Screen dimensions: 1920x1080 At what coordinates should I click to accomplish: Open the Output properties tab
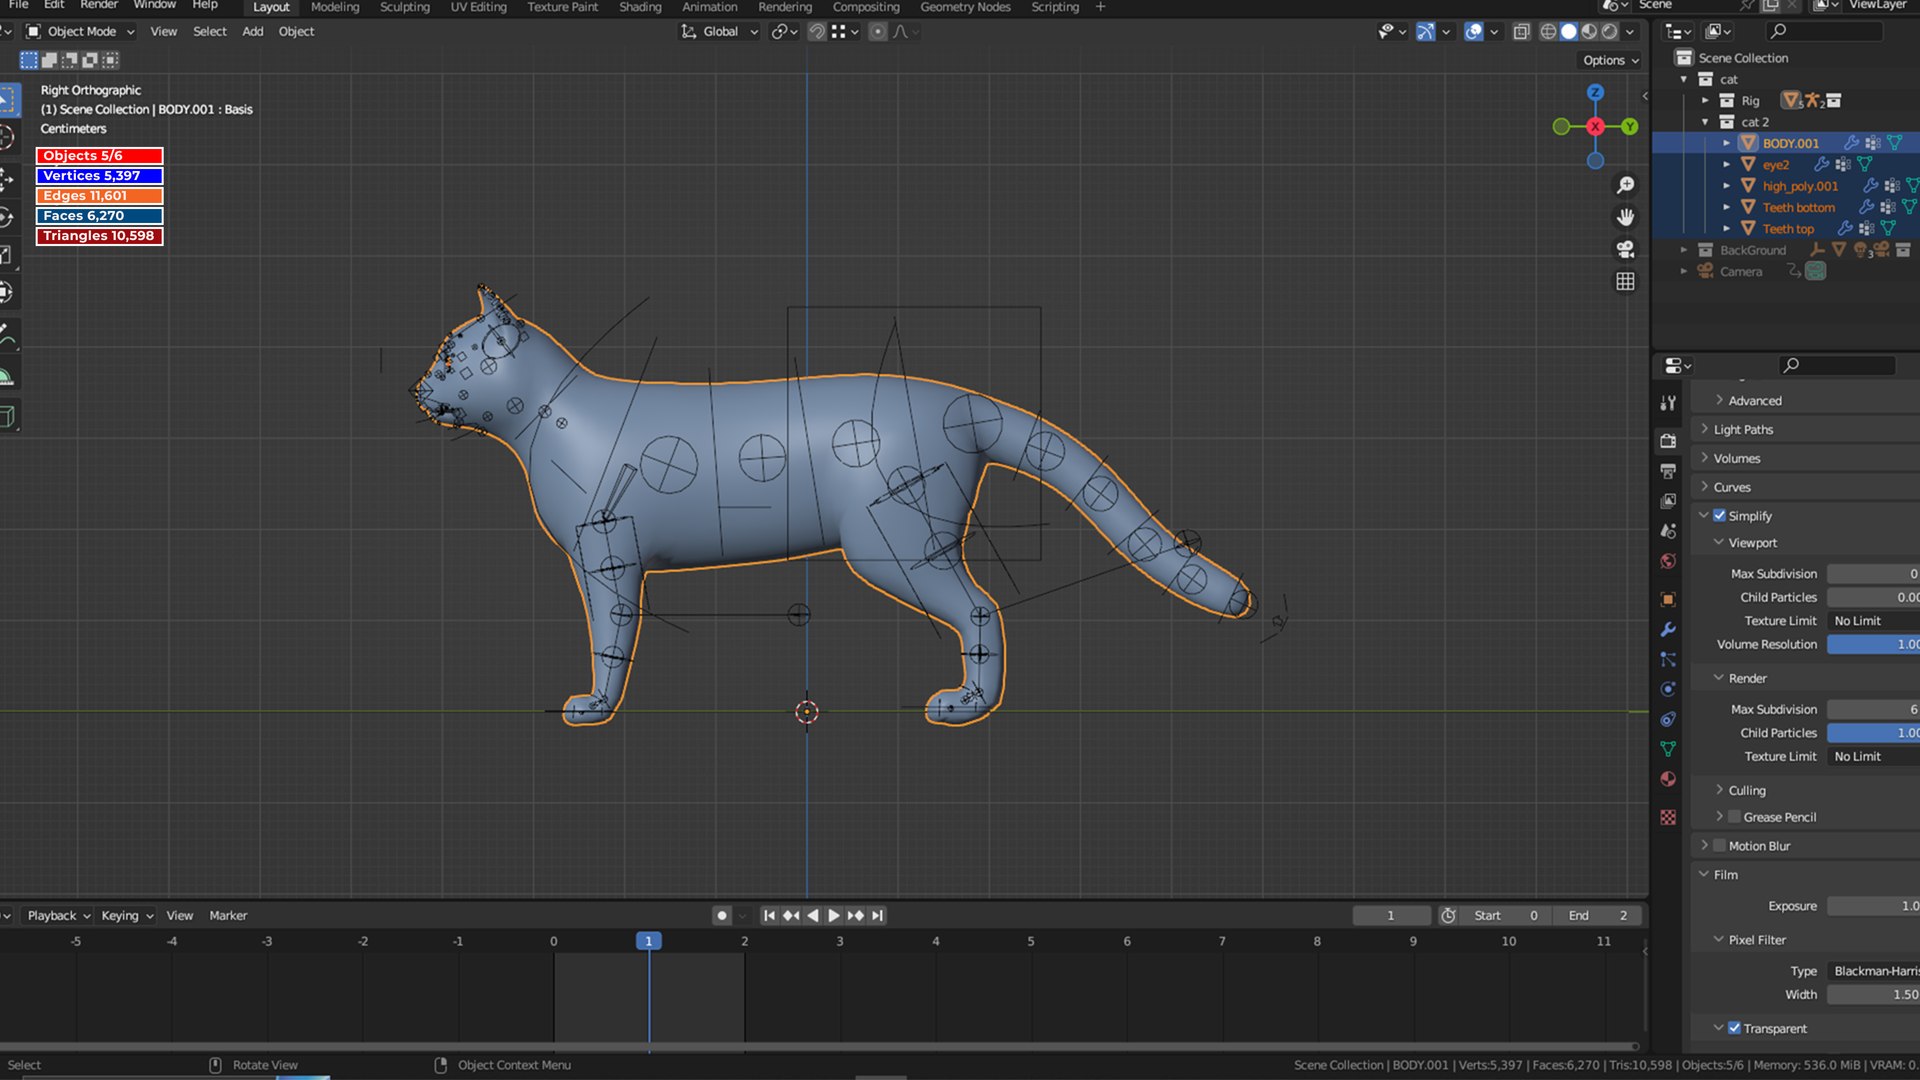coord(1668,470)
